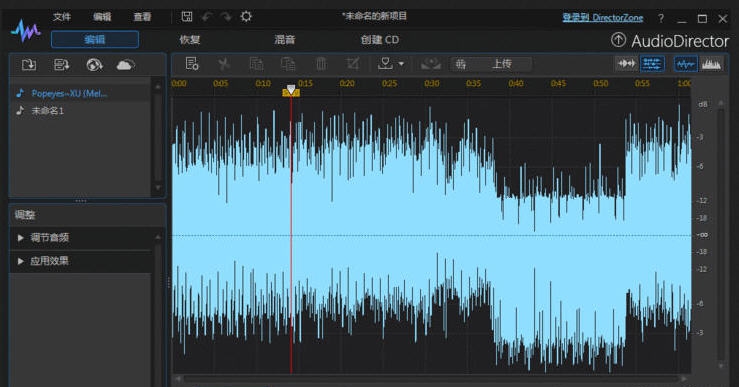
Task: Click the 0:45 mark on time ruler
Action: tap(558, 83)
